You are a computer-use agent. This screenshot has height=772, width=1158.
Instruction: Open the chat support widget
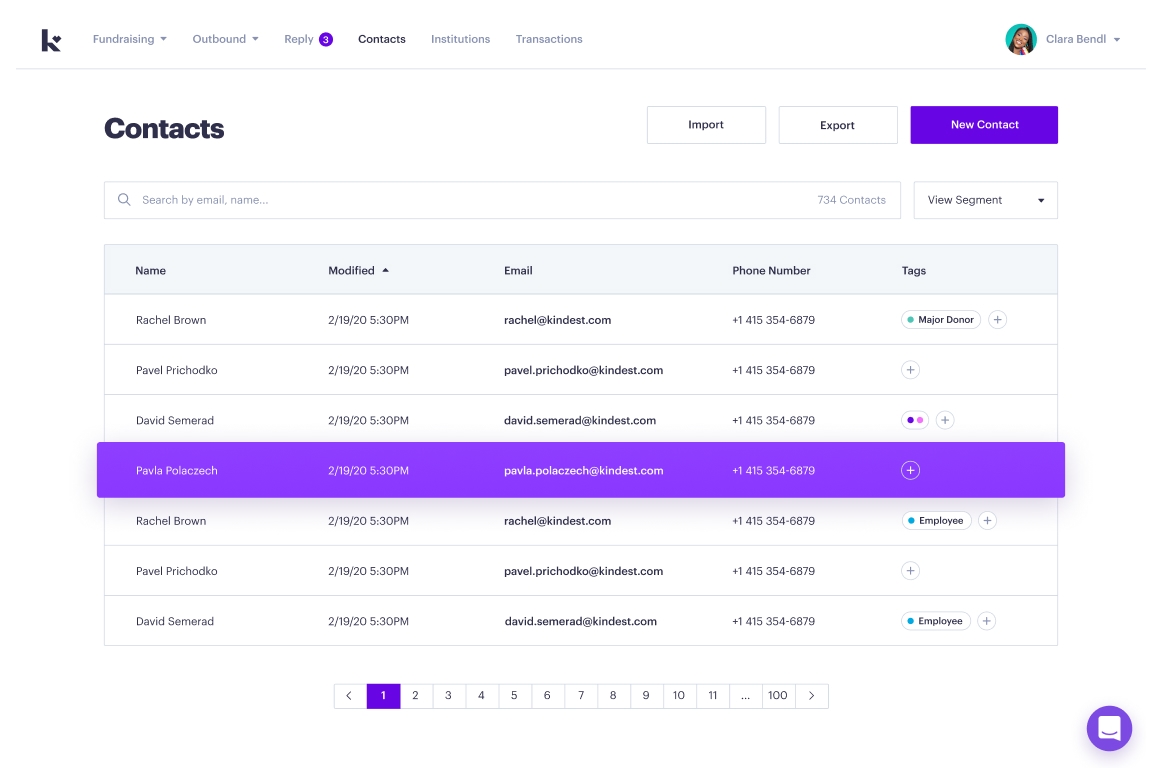1109,728
